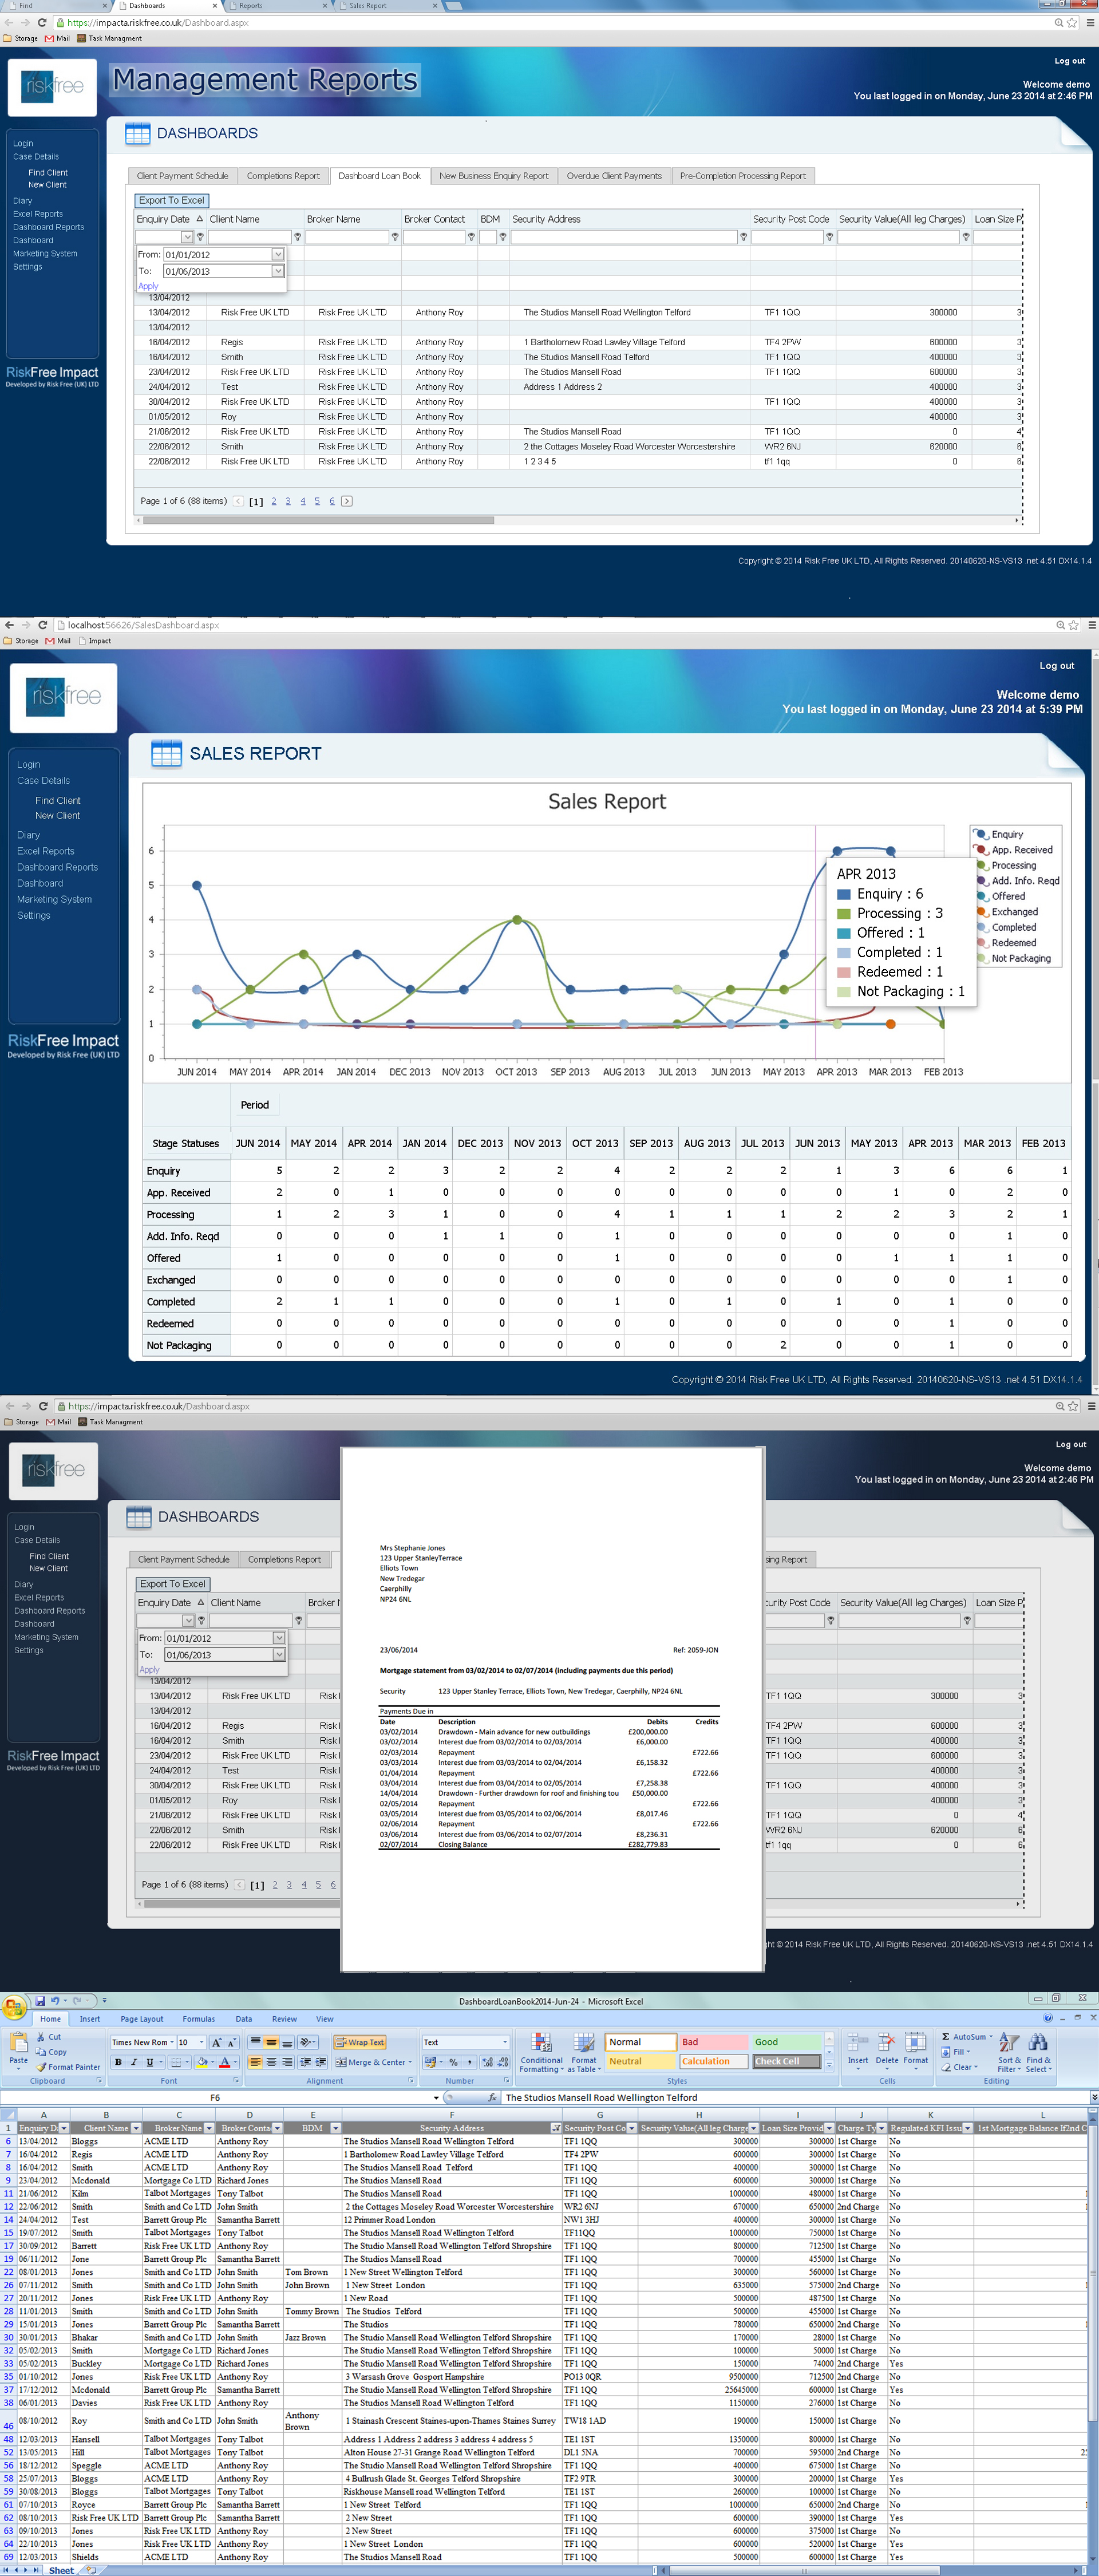The width and height of the screenshot is (1099, 2576).
Task: Click the Paste icon in Excel
Action: (x=18, y=2043)
